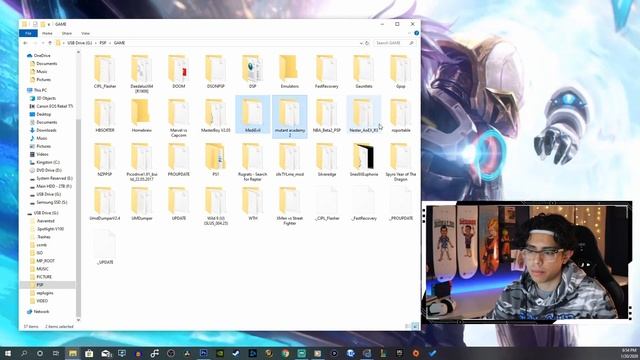Select the Silveredge folder

[327, 160]
